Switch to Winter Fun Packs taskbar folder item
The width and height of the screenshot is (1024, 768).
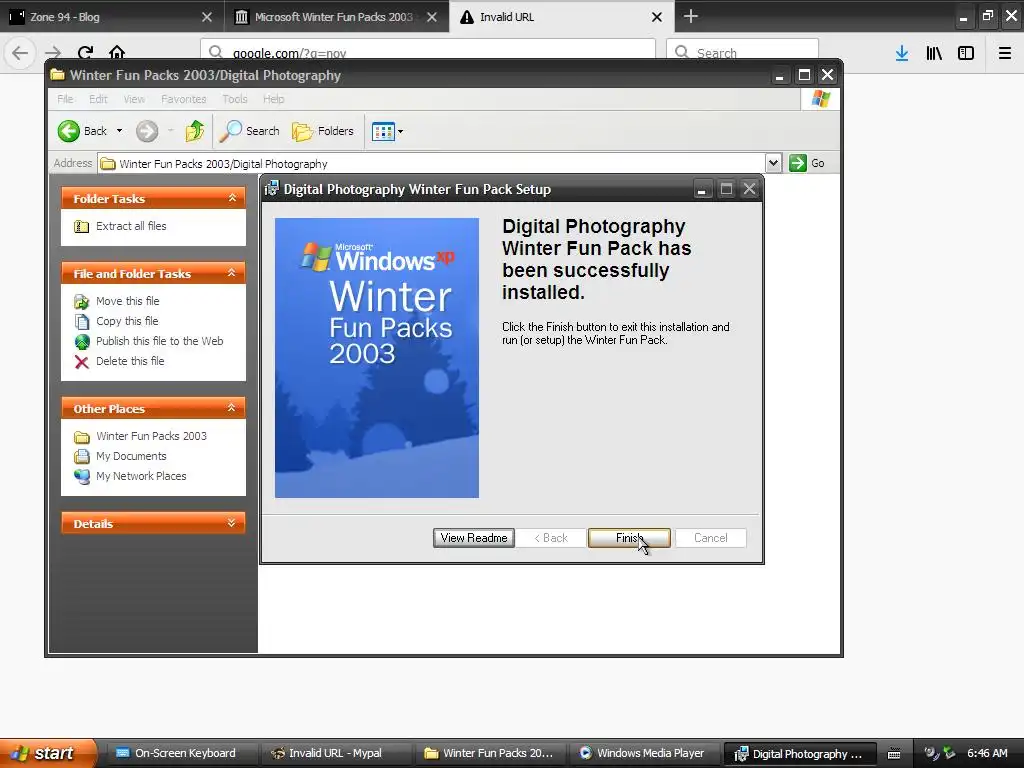point(490,753)
